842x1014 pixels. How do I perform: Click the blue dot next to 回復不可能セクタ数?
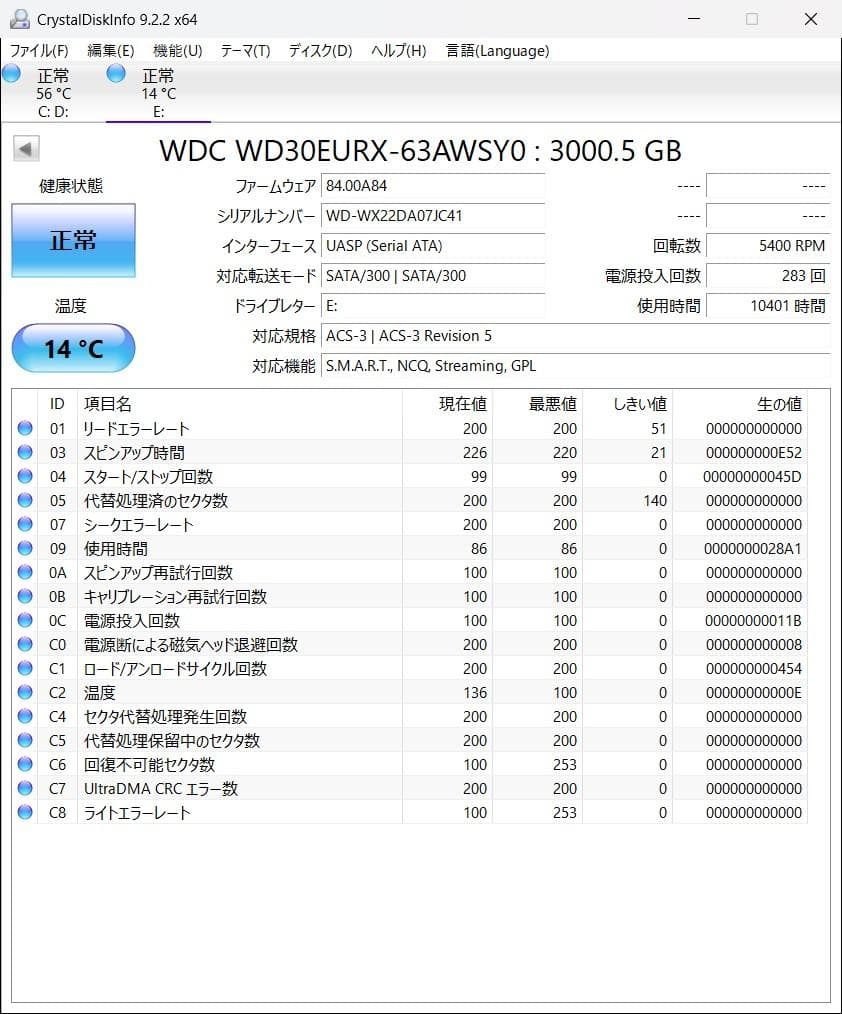coord(24,764)
